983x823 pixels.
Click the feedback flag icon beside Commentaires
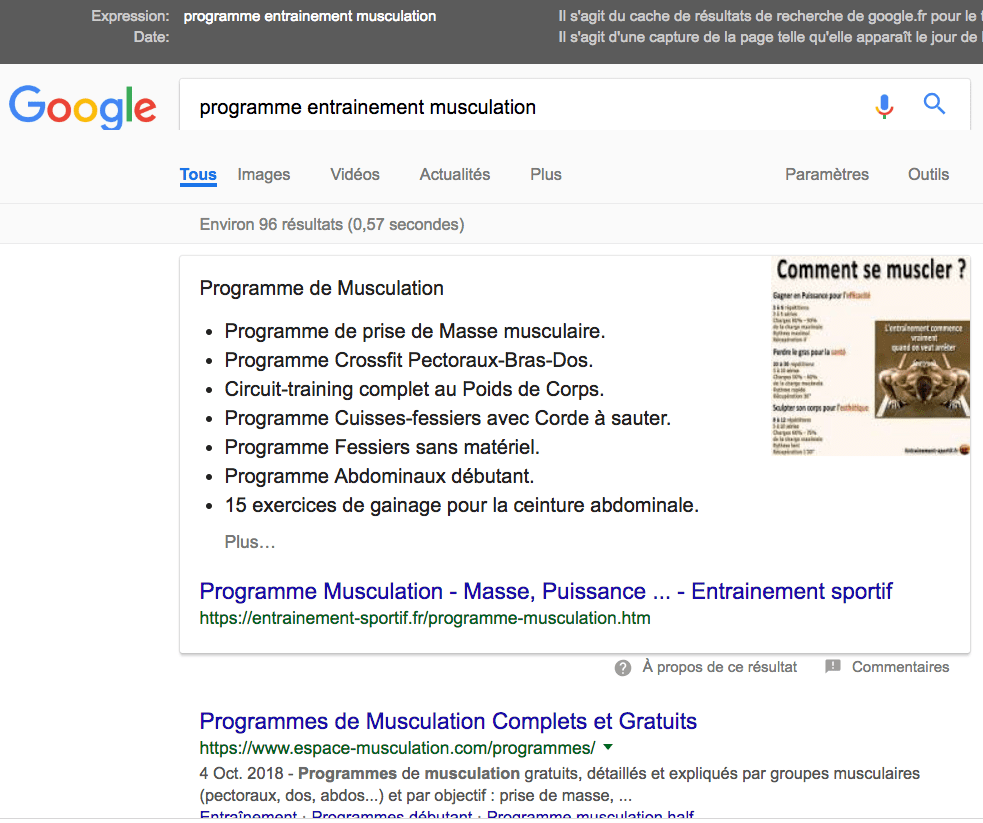pyautogui.click(x=833, y=666)
